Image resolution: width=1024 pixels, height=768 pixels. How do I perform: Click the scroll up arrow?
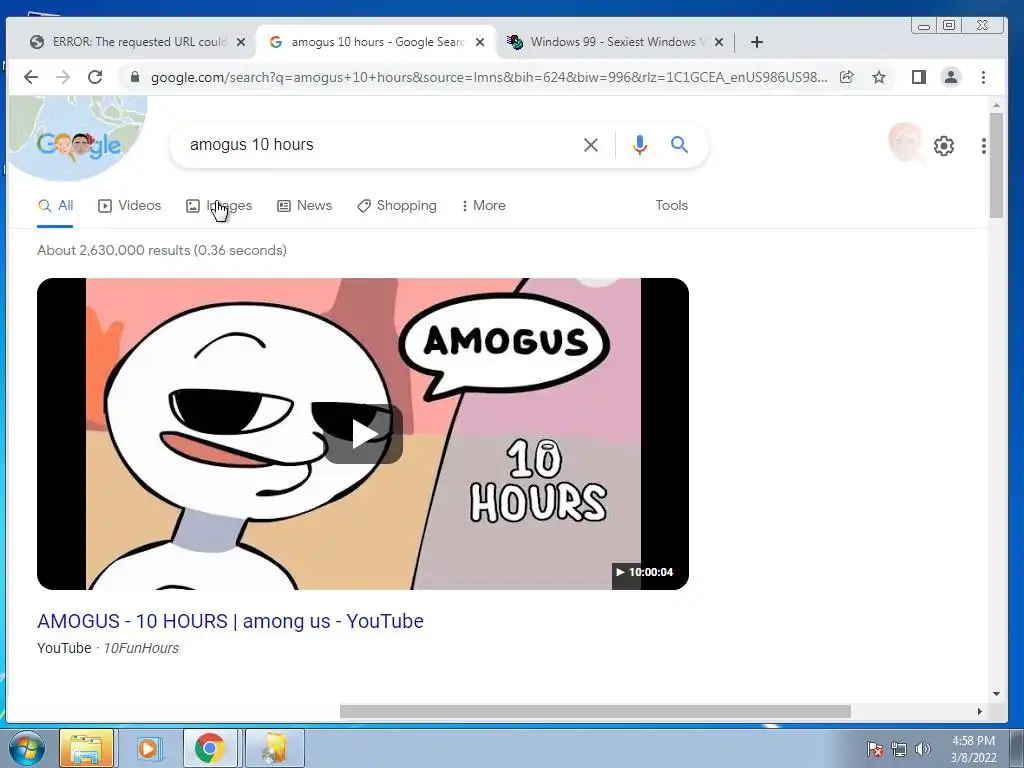tap(996, 104)
